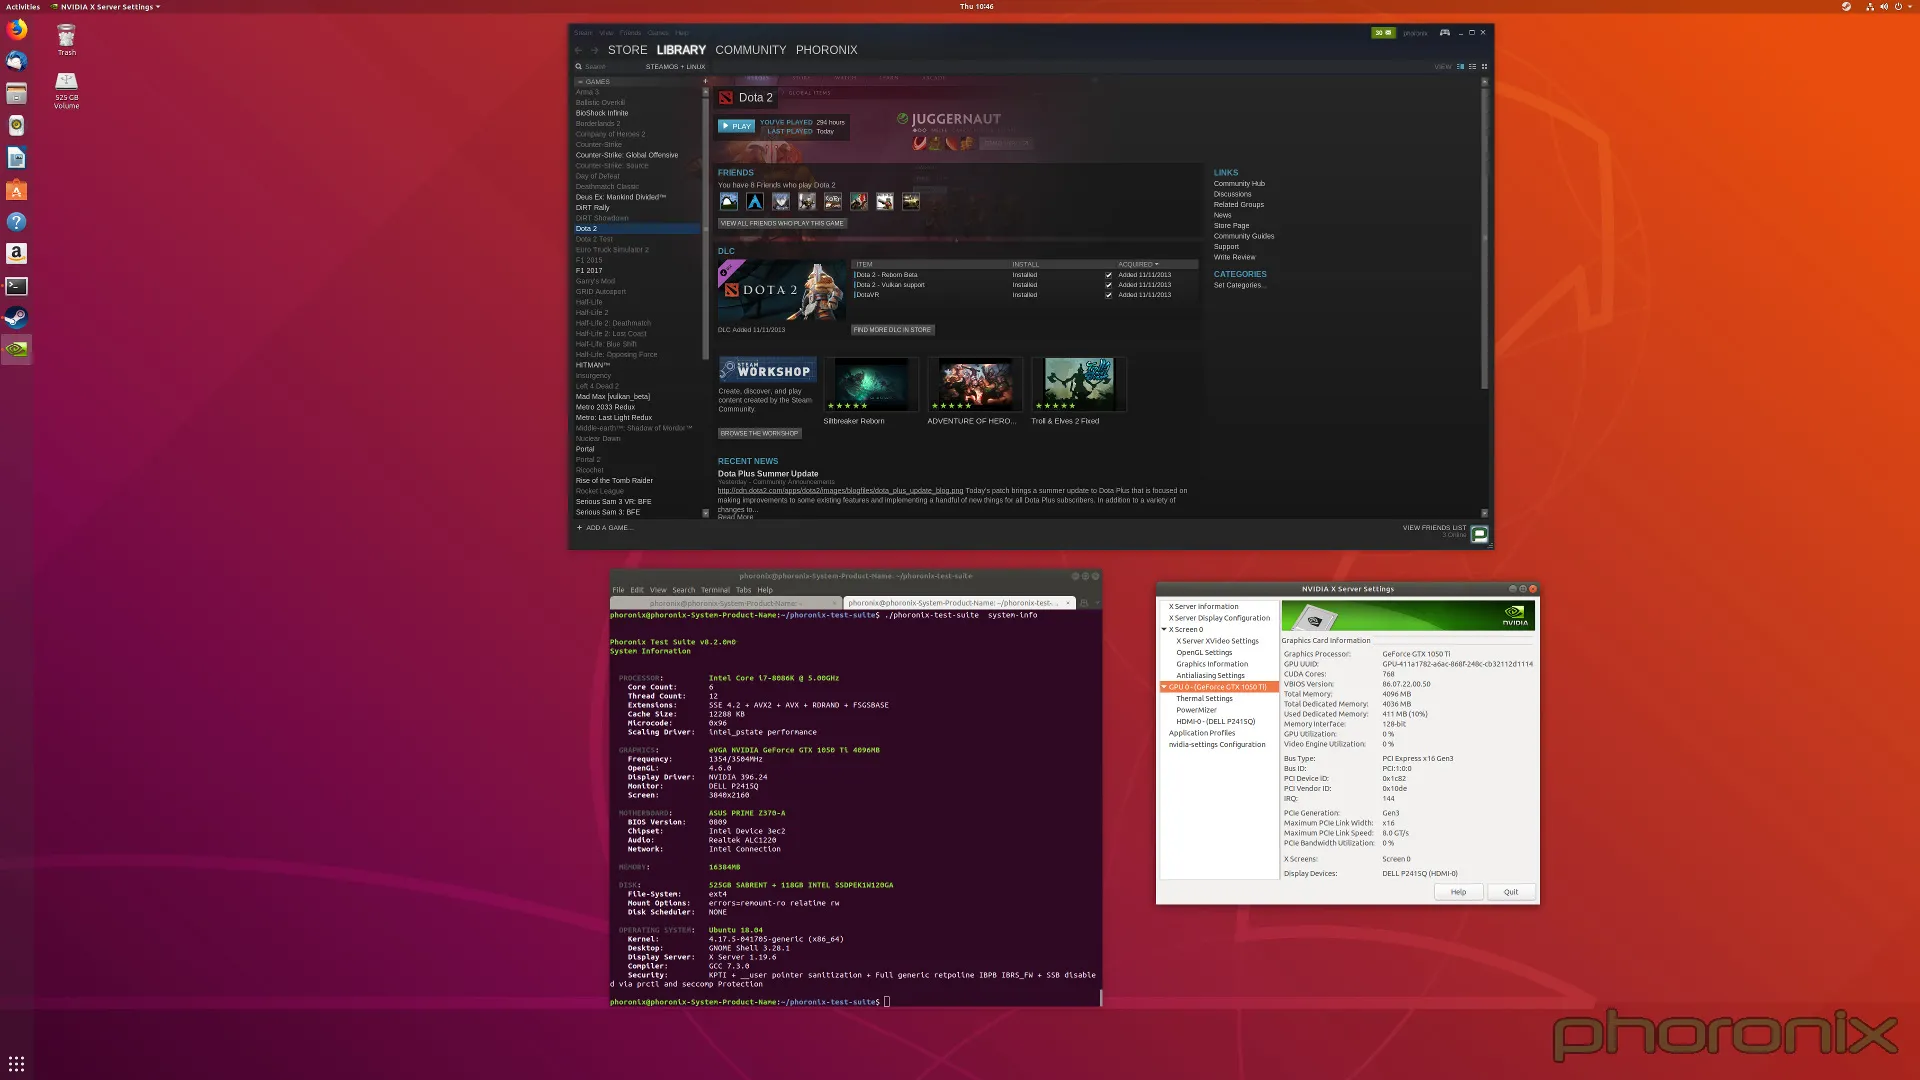Switch to COMMUNITY tab in Steam
The image size is (1920, 1080).
(x=751, y=50)
